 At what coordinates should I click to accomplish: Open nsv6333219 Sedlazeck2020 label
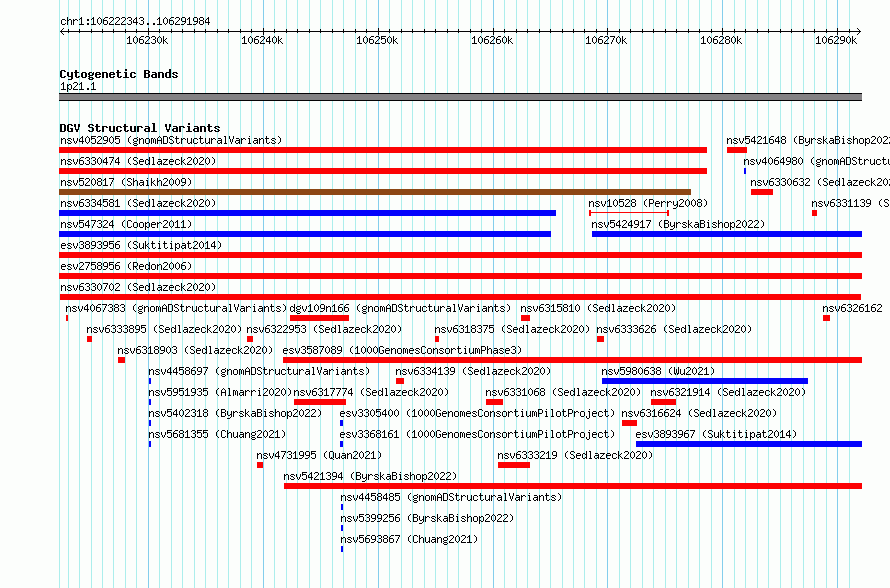(575, 455)
